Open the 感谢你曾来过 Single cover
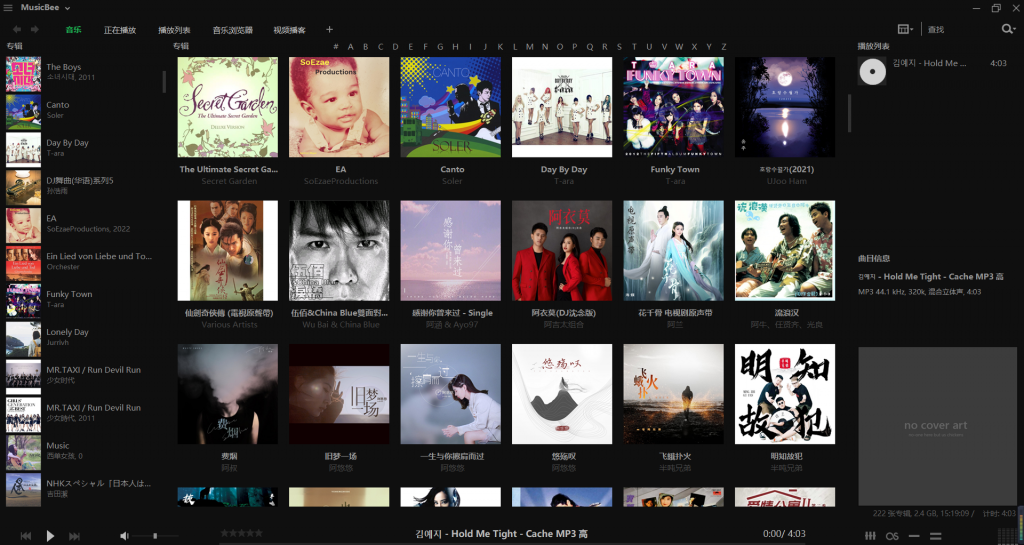This screenshot has height=545, width=1024. tap(451, 251)
